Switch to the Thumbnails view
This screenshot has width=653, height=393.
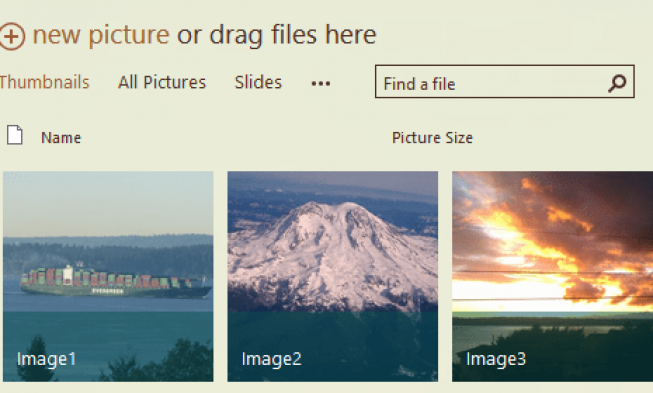pyautogui.click(x=44, y=82)
